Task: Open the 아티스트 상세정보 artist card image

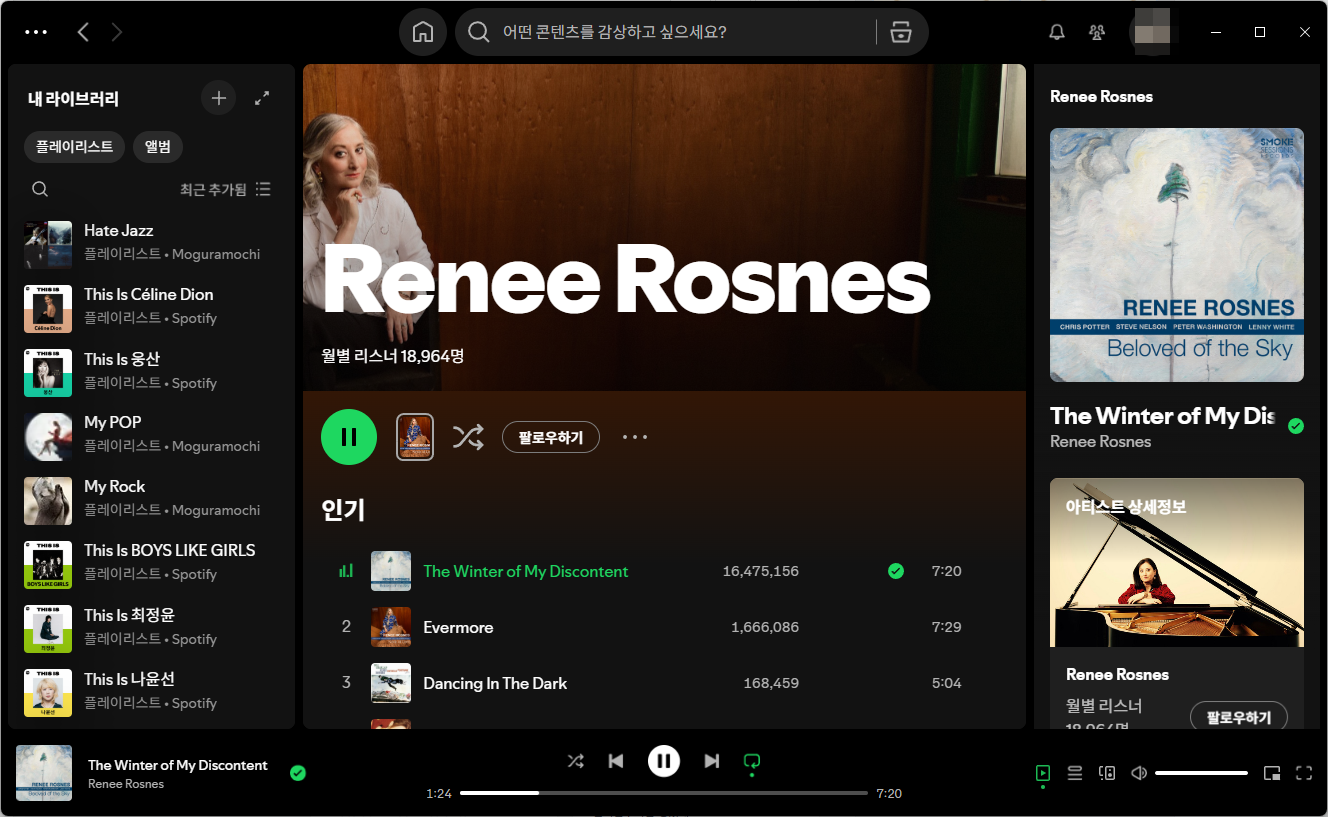Action: pyautogui.click(x=1177, y=562)
